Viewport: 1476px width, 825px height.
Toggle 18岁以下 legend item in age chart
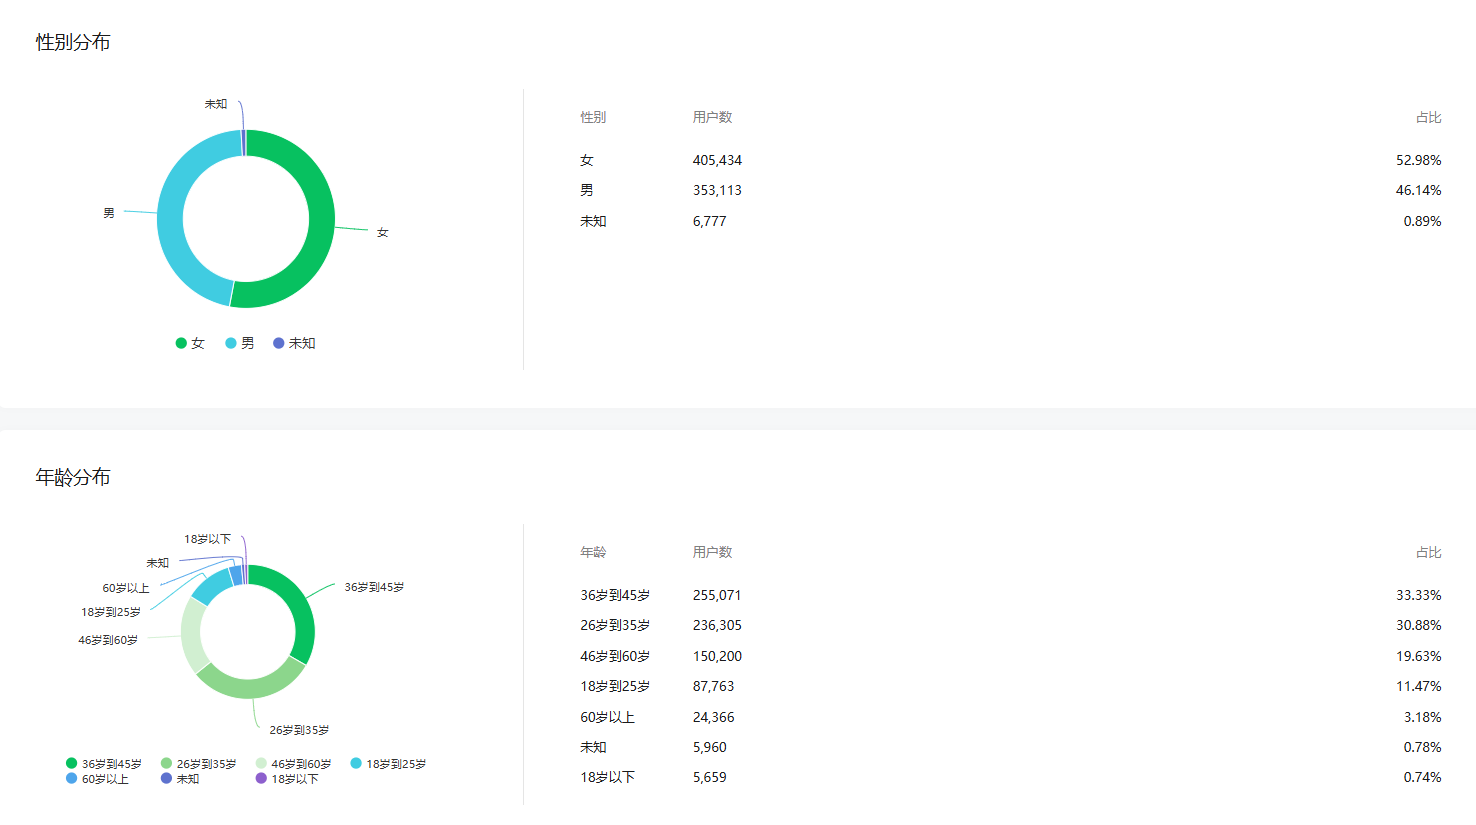[x=287, y=779]
